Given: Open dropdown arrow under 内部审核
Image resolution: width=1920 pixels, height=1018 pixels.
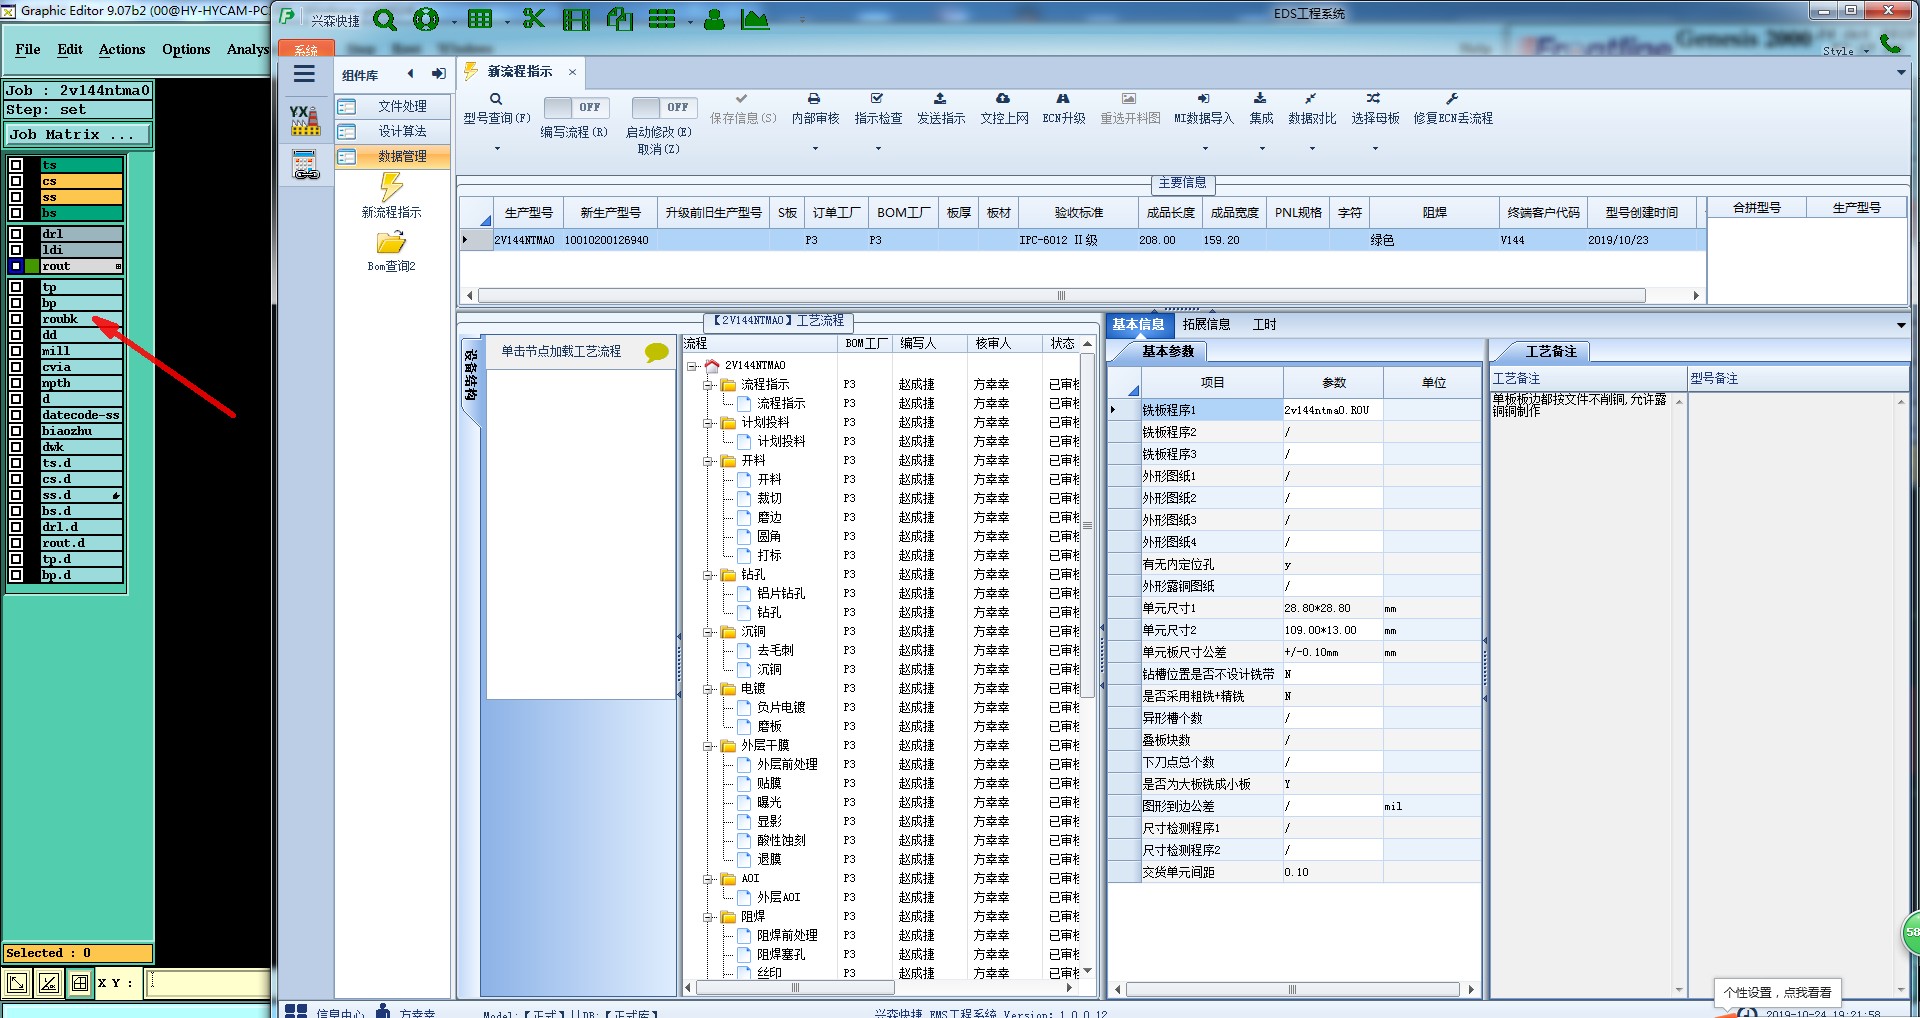Looking at the screenshot, I should (x=815, y=149).
